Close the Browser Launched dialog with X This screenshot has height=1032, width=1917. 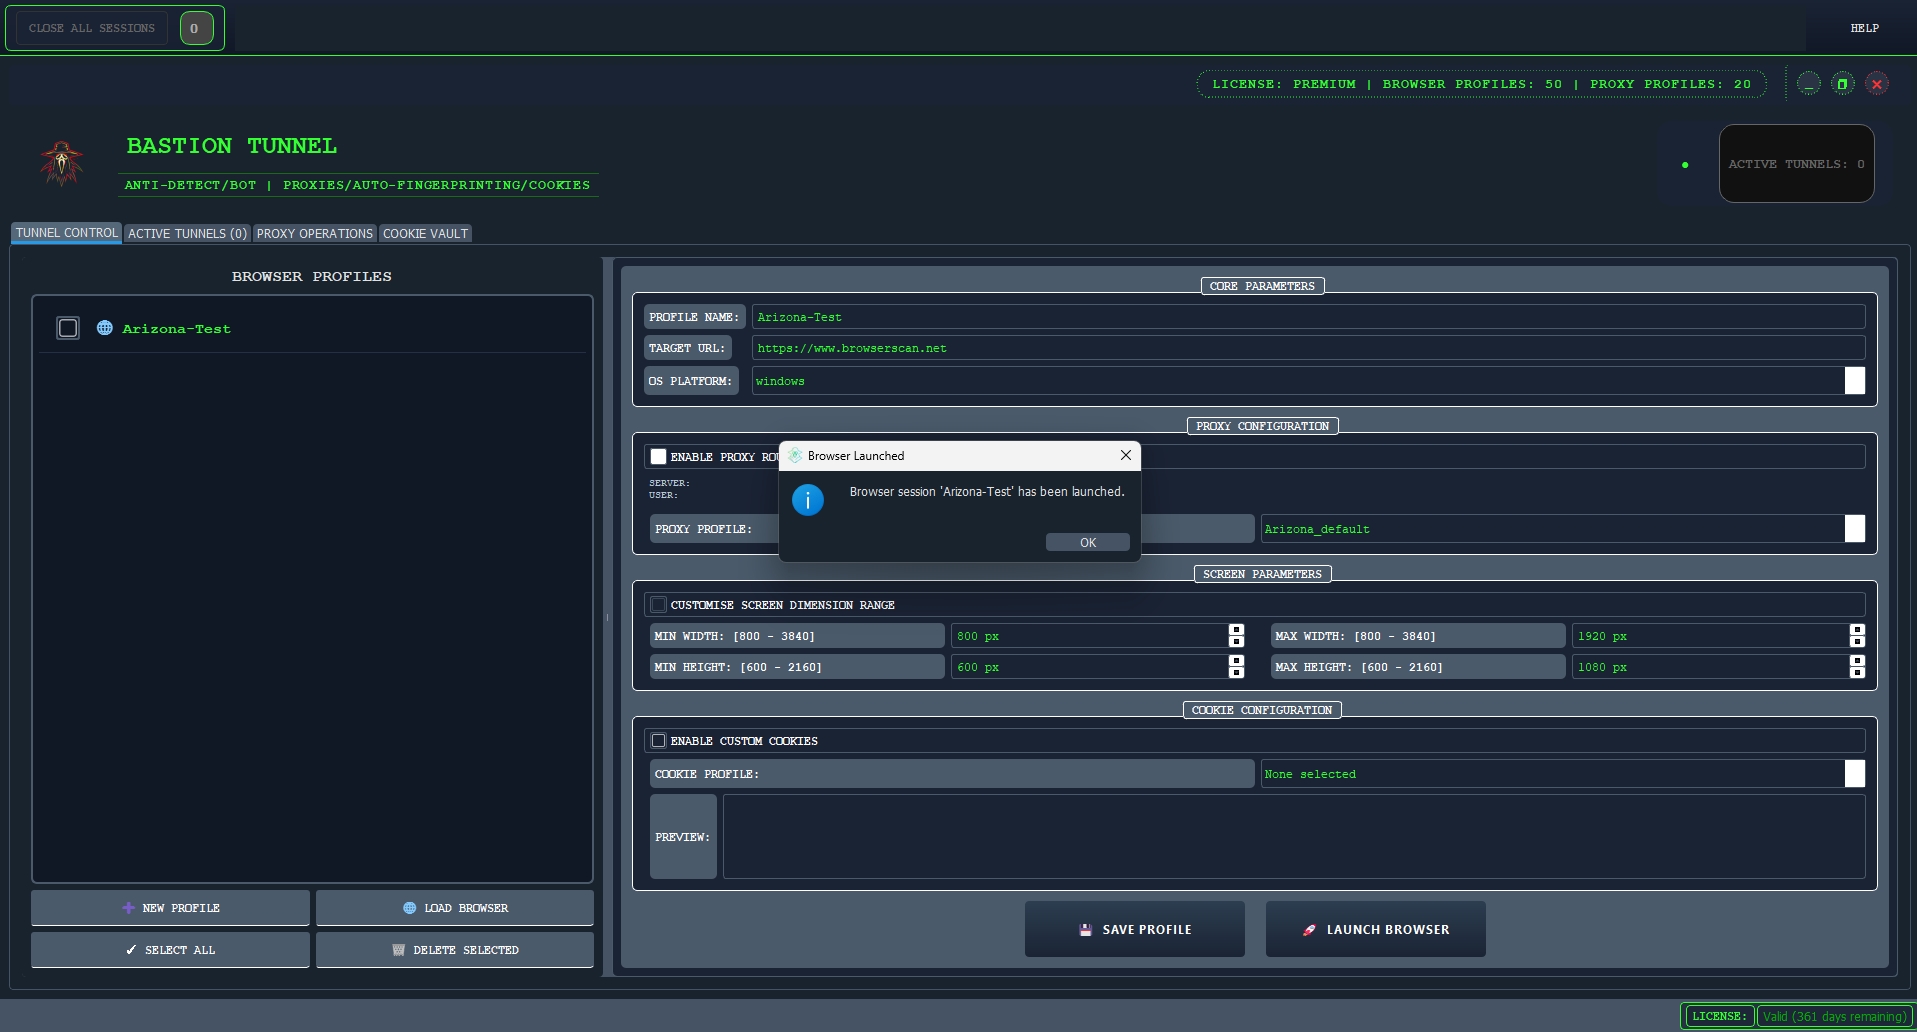(x=1126, y=455)
